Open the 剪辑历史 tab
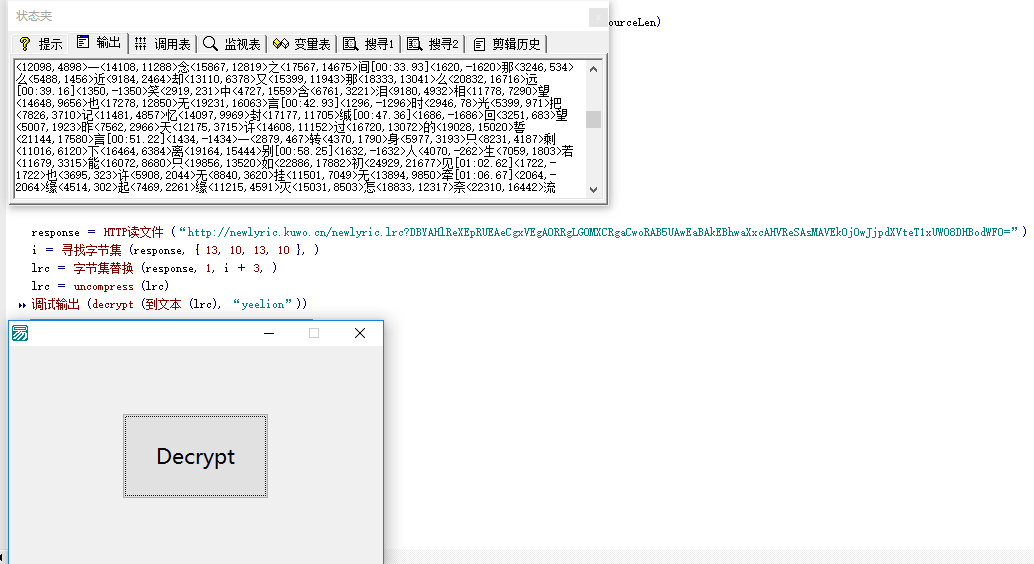Screen dimensions: 1034x564 tap(506, 44)
